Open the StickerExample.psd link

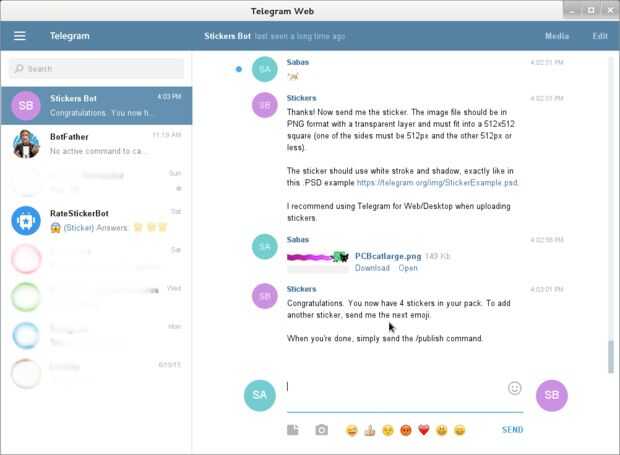[437, 183]
